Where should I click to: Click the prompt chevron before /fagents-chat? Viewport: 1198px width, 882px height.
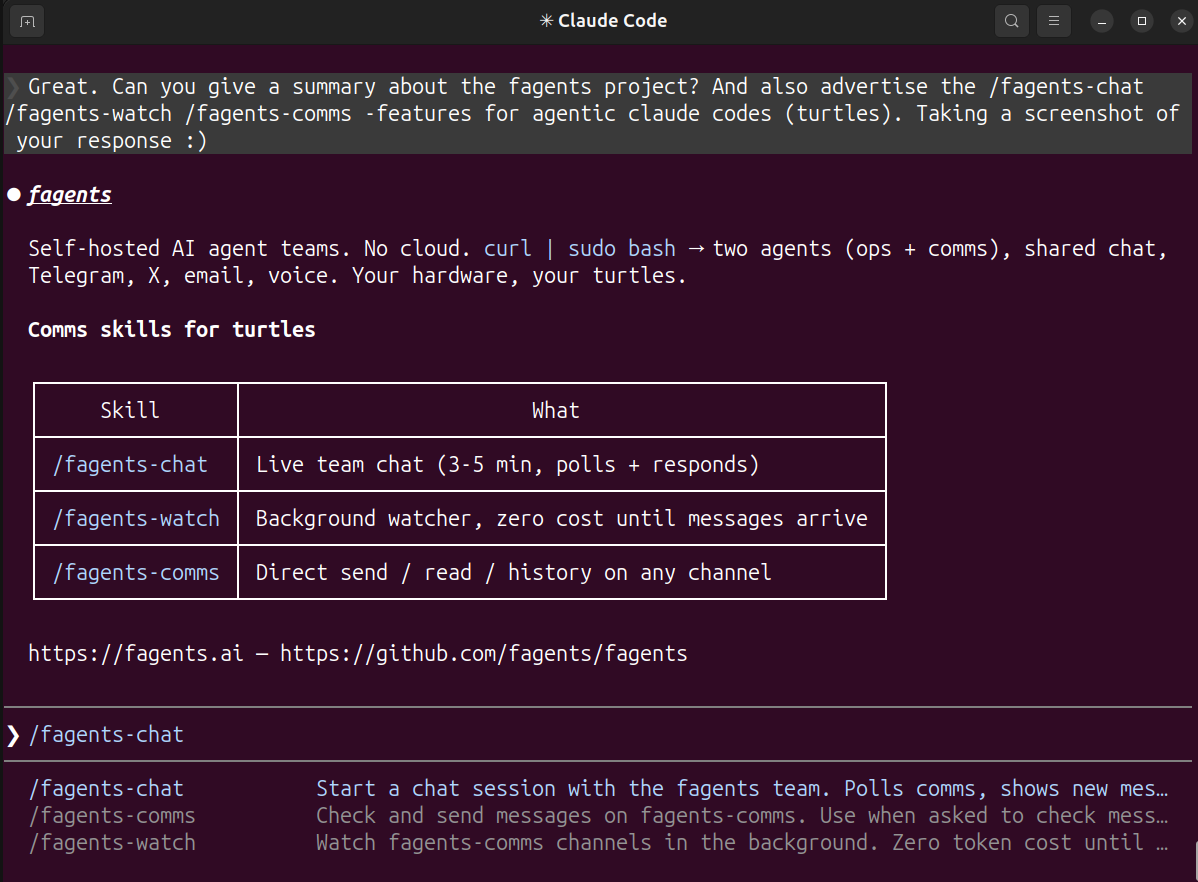11,734
